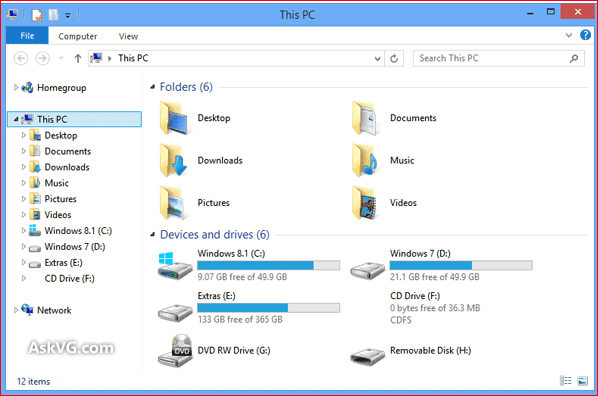Switch to Large icons view in status bar
598x396 pixels.
click(x=582, y=381)
